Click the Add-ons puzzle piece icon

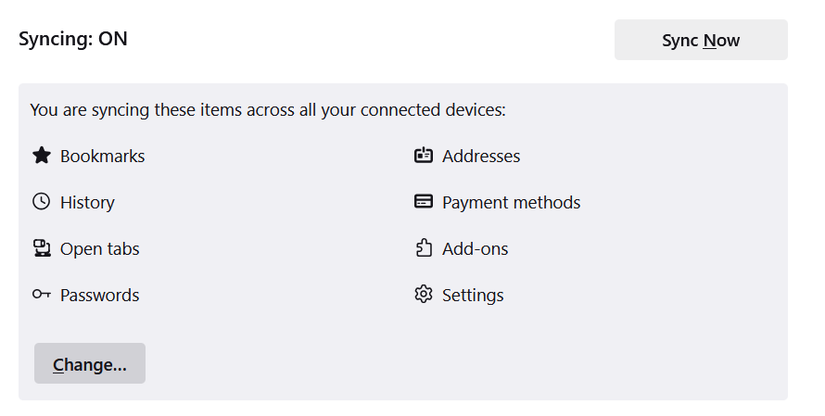click(424, 248)
